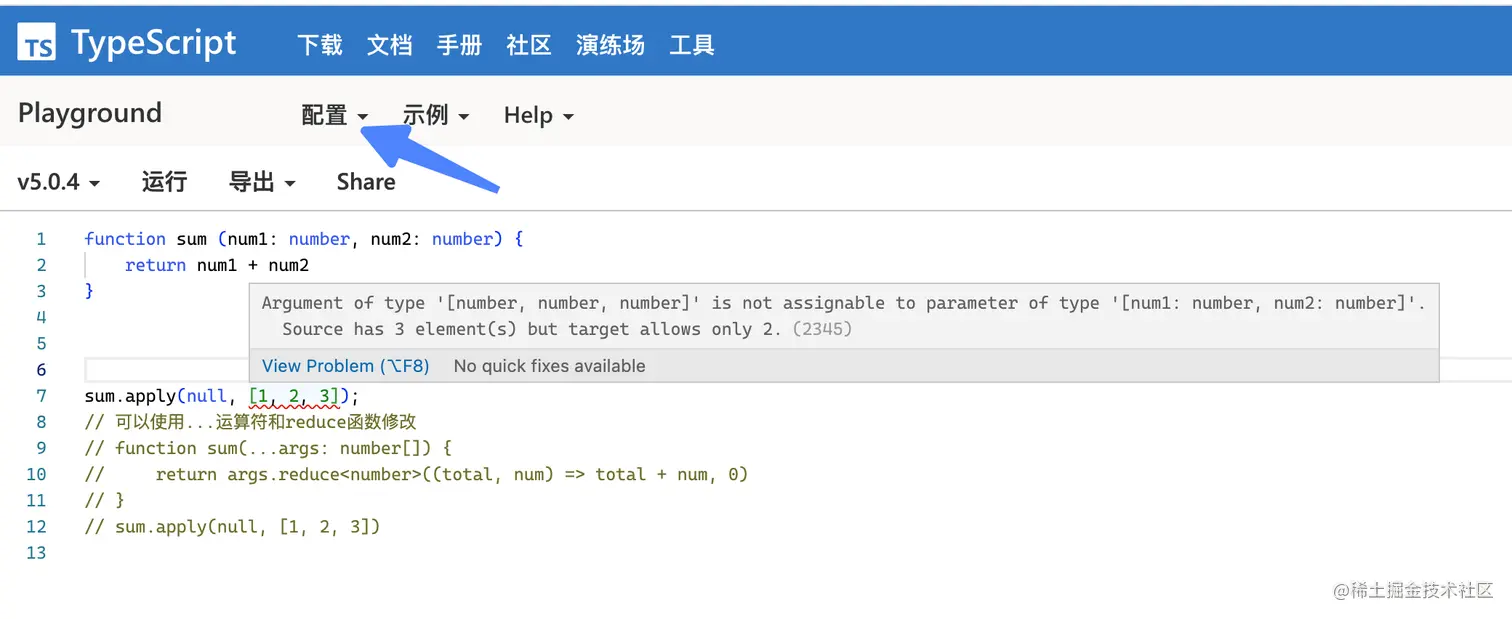Click the 'args.reduce<number>' comment line
This screenshot has width=1512, height=619.
[416, 474]
